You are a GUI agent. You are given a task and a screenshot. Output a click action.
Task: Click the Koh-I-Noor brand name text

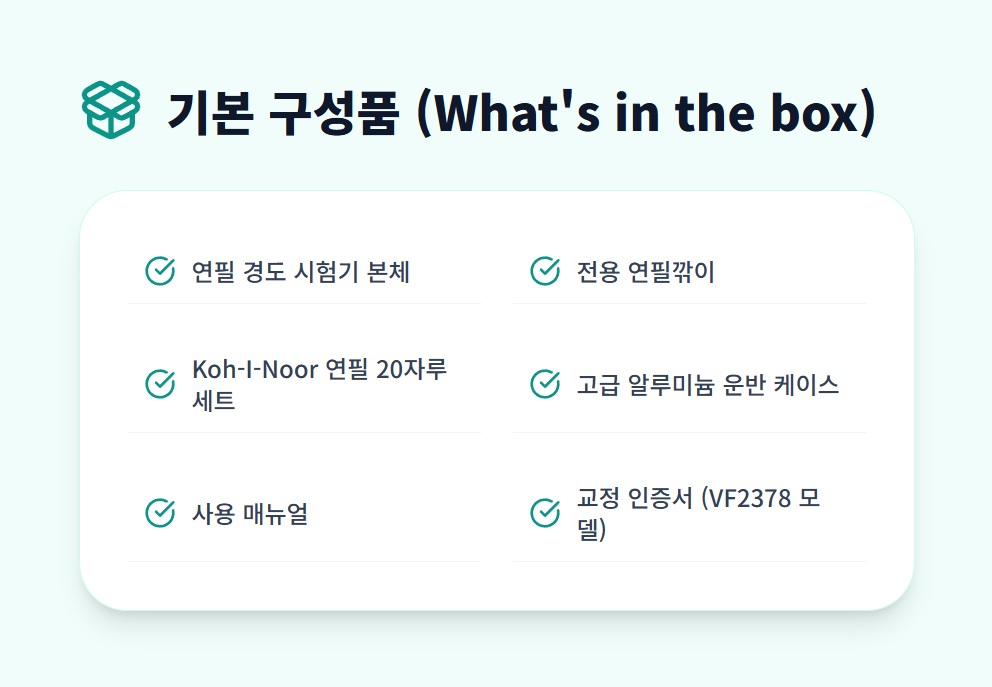pos(255,369)
